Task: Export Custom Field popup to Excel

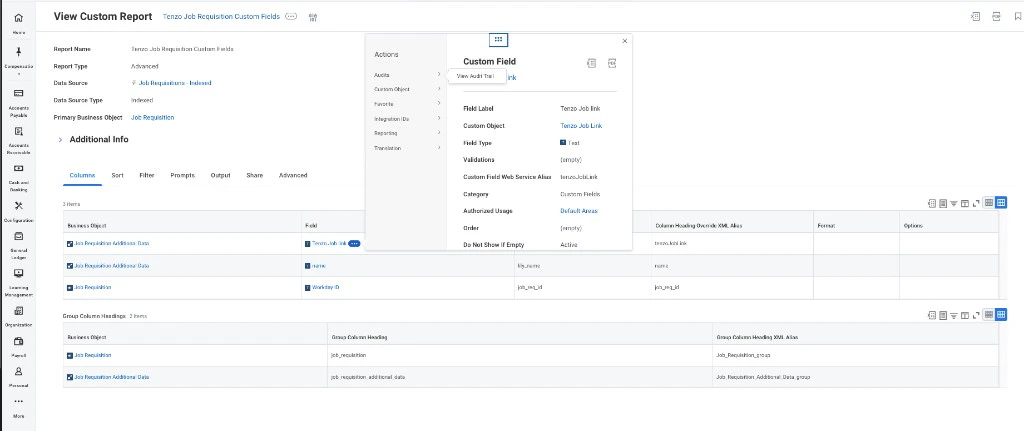Action: coord(591,63)
